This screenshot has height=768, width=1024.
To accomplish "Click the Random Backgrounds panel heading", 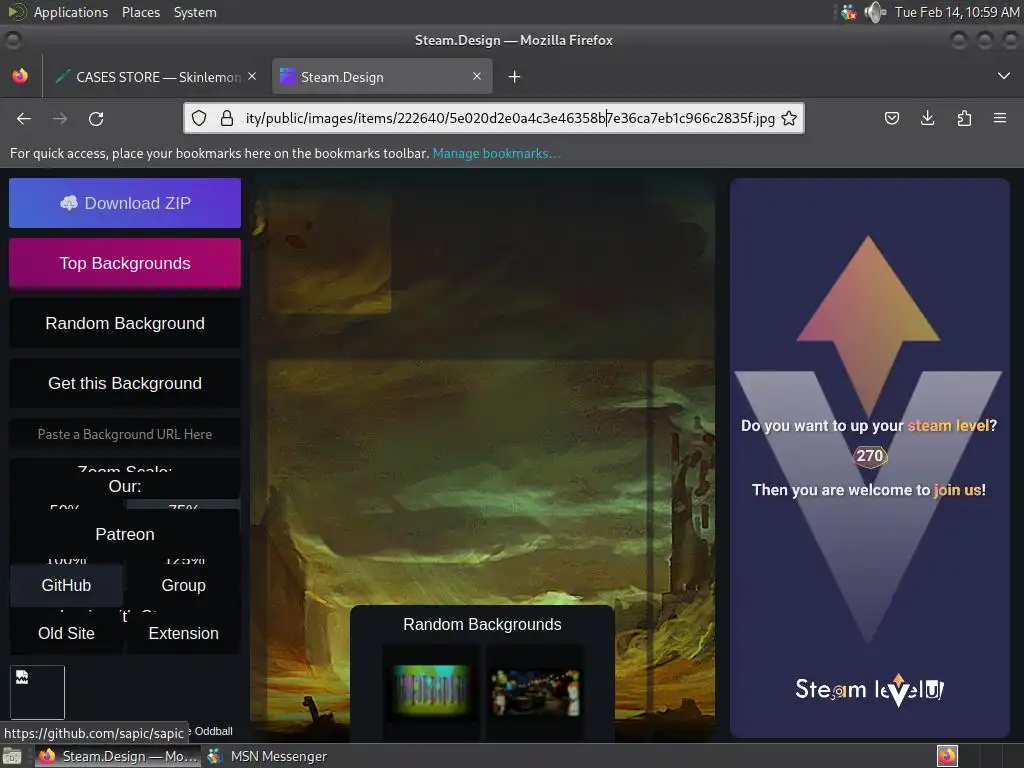I will coord(482,624).
